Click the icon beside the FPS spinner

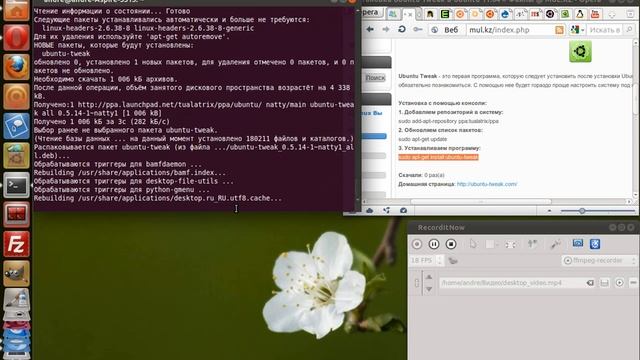tap(453, 260)
